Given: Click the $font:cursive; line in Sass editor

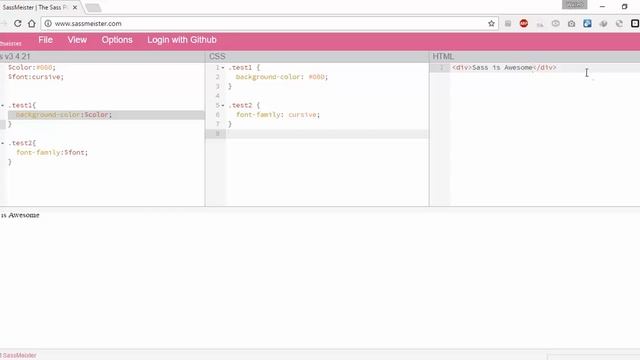Looking at the screenshot, I should [36, 77].
